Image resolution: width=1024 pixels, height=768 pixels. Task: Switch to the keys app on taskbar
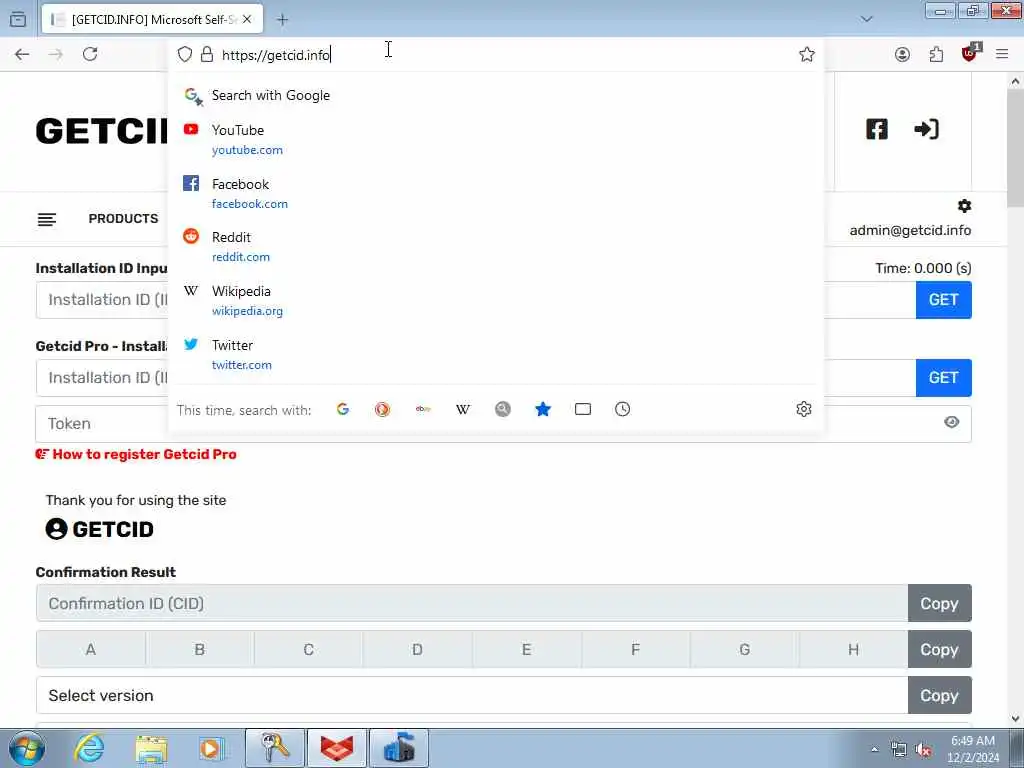tap(275, 748)
